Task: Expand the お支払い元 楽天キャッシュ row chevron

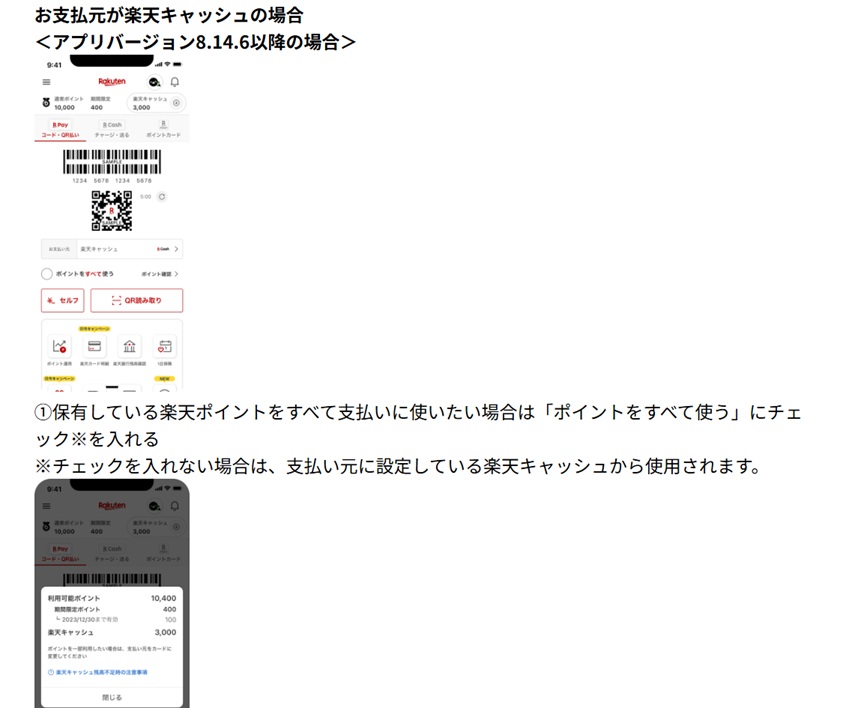Action: [176, 249]
